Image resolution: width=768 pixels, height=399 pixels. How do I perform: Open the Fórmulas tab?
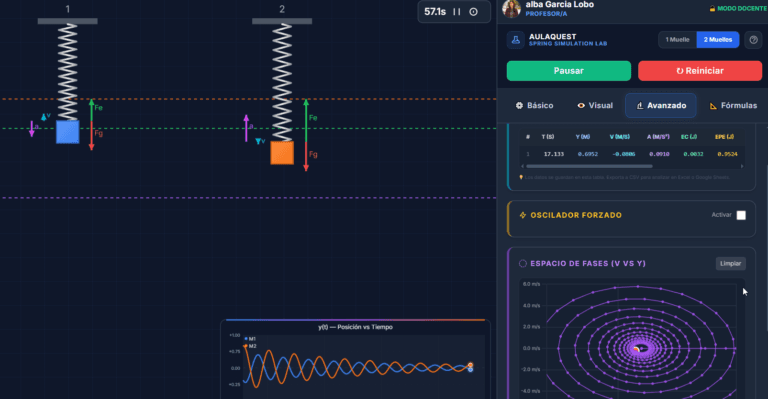pos(733,105)
